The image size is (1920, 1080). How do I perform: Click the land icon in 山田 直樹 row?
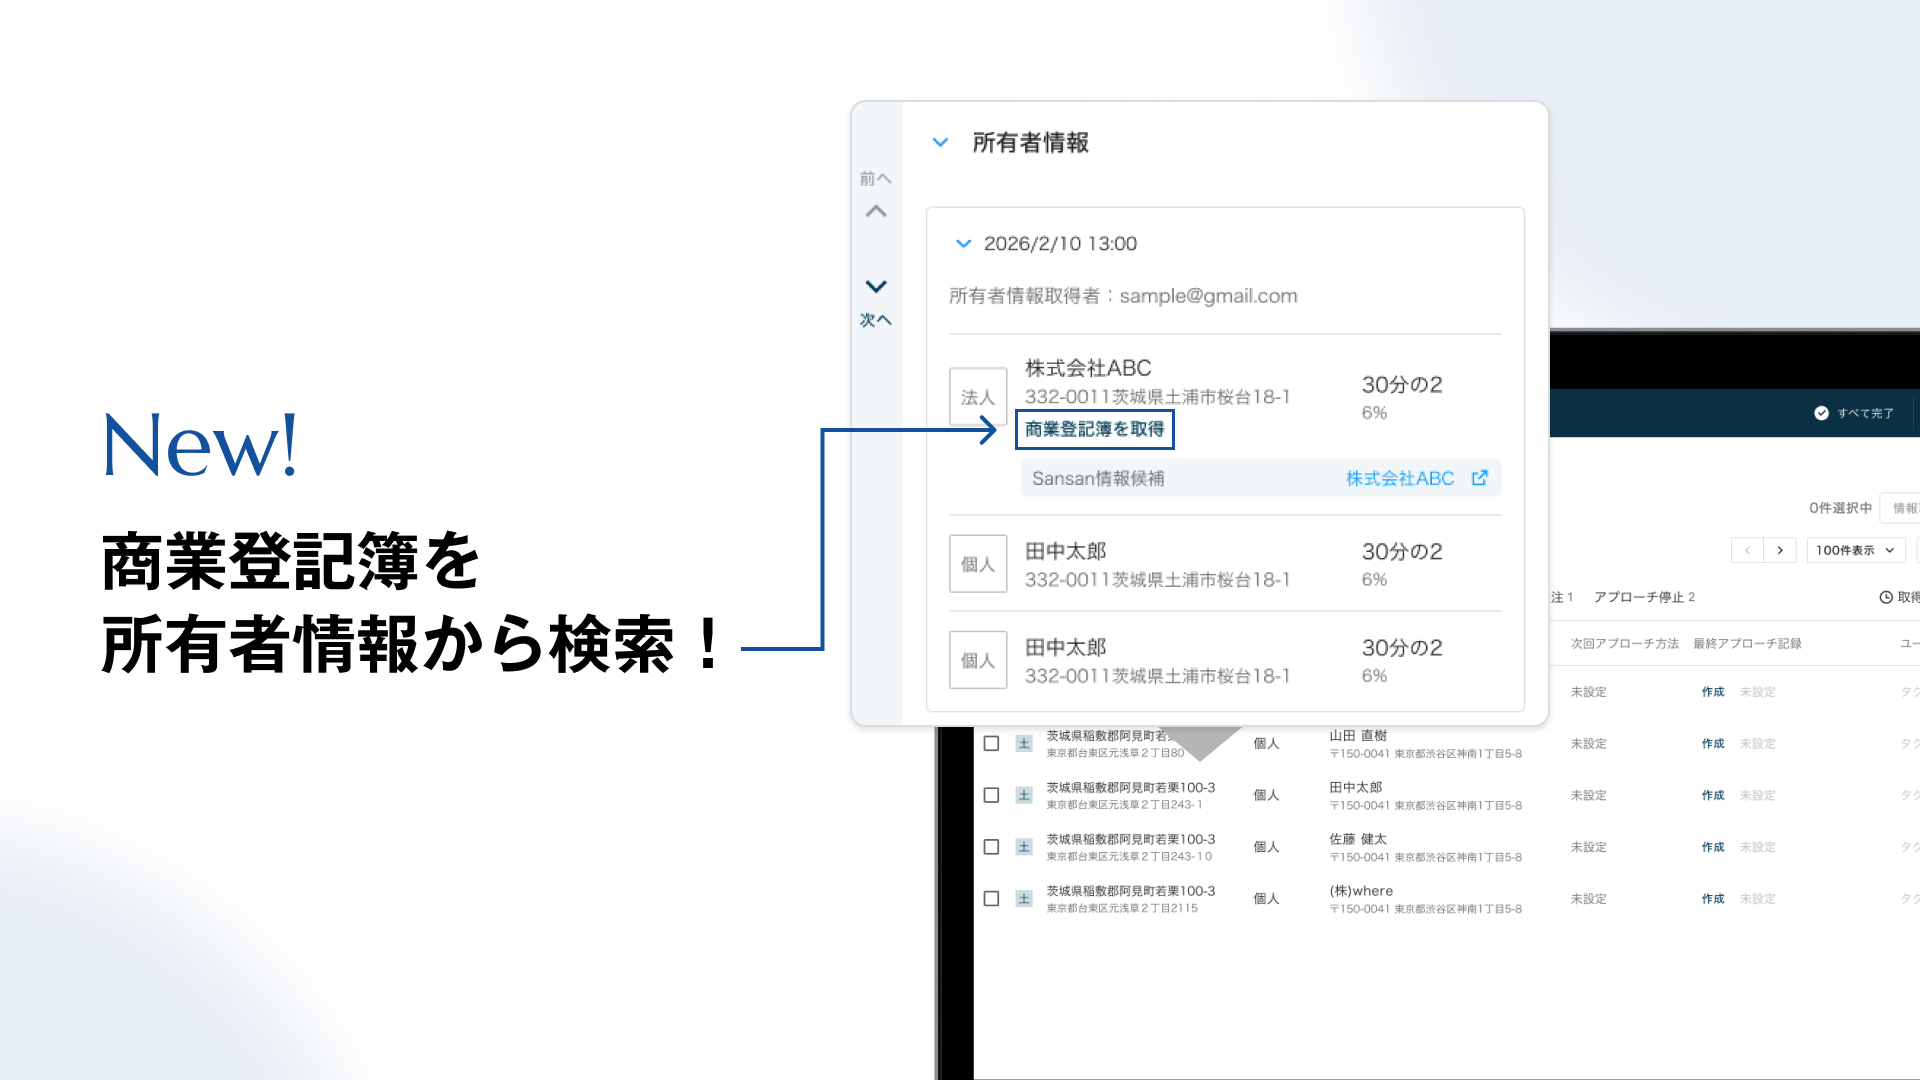(1024, 743)
